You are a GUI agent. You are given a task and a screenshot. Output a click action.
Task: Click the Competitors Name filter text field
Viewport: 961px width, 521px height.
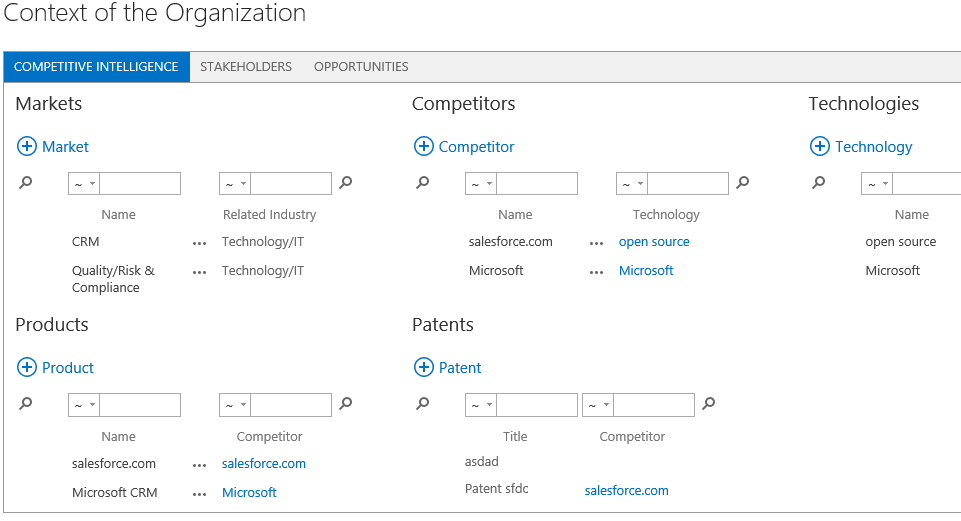tap(537, 183)
